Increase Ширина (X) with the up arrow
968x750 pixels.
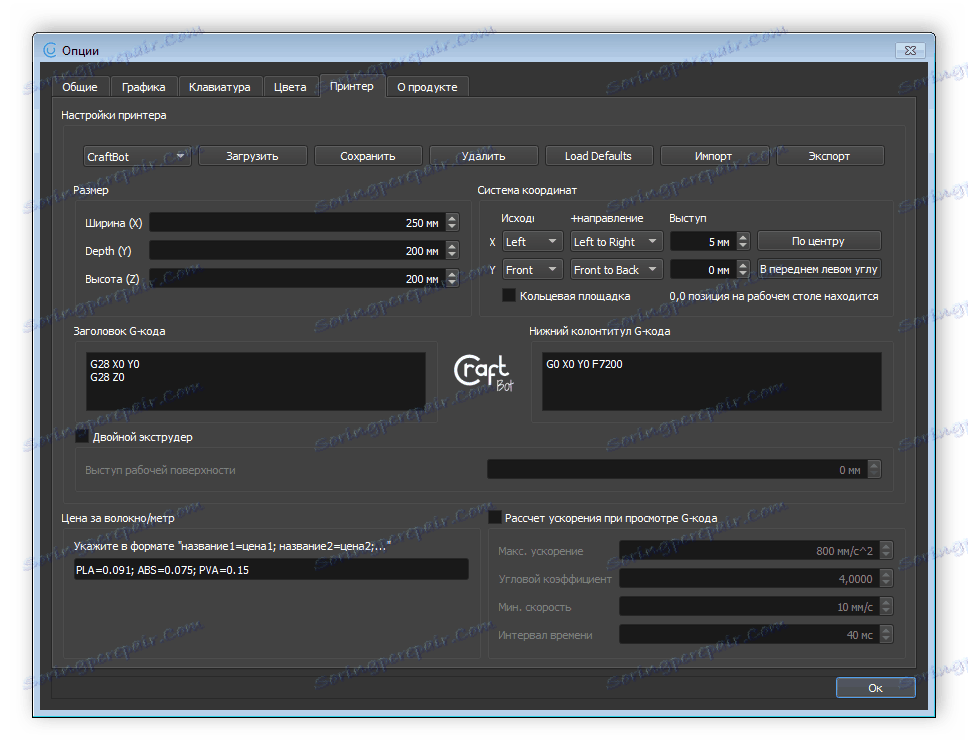[452, 219]
